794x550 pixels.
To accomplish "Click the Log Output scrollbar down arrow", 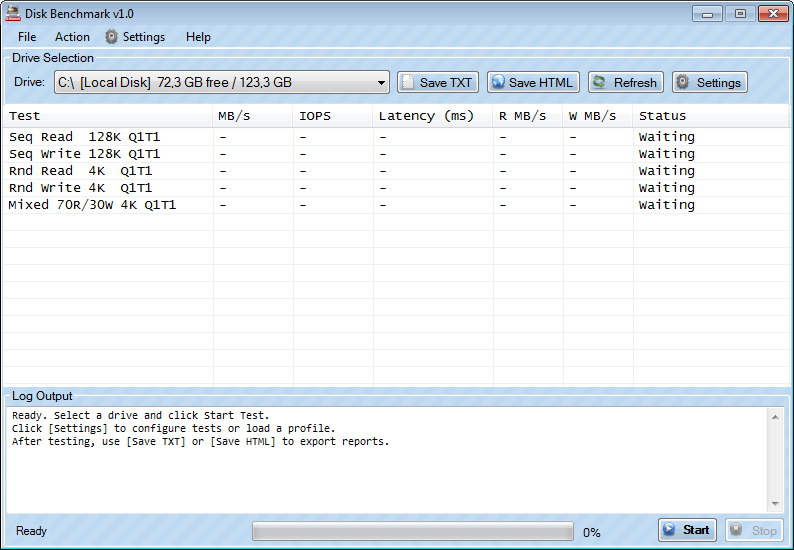I will point(775,503).
